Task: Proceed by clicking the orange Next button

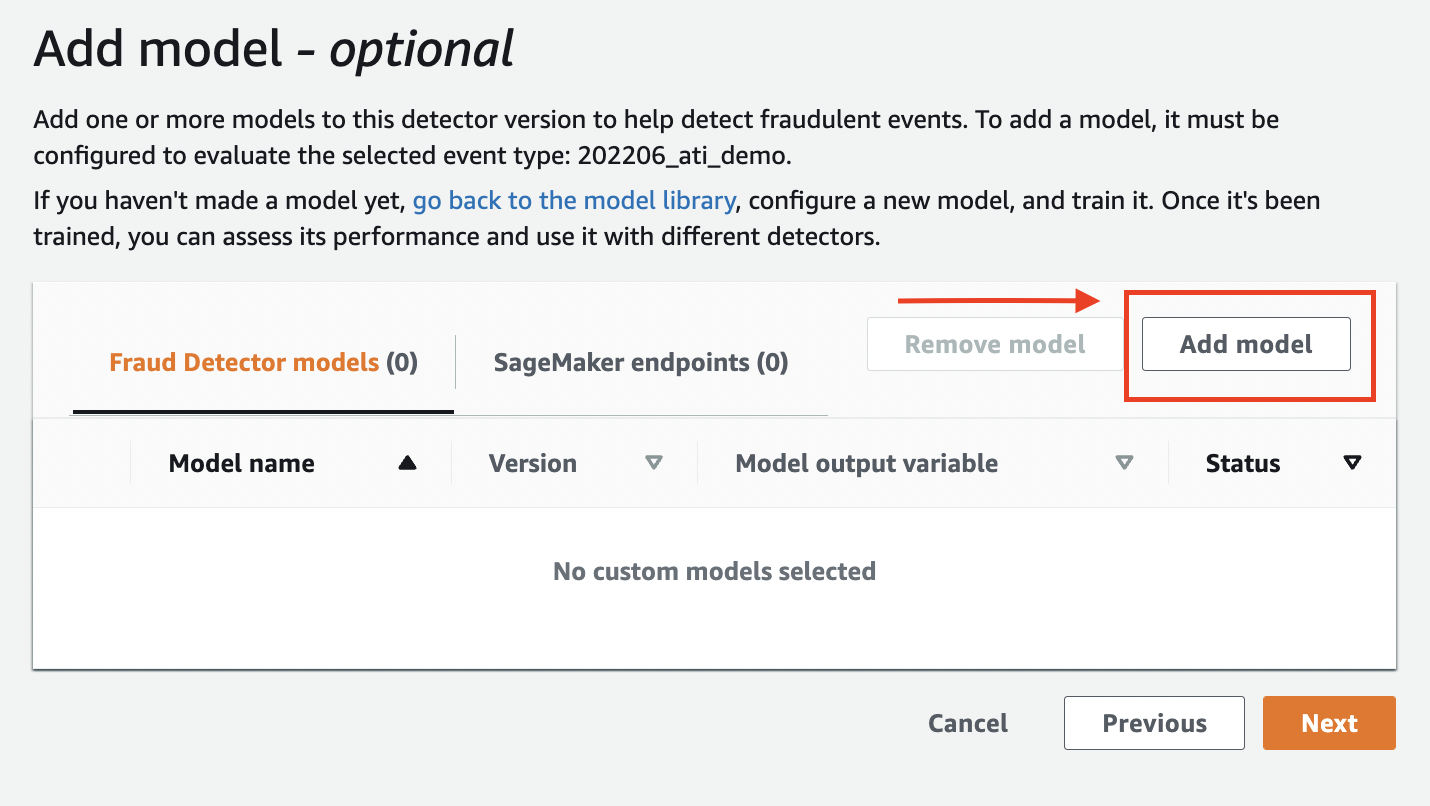Action: [x=1329, y=723]
